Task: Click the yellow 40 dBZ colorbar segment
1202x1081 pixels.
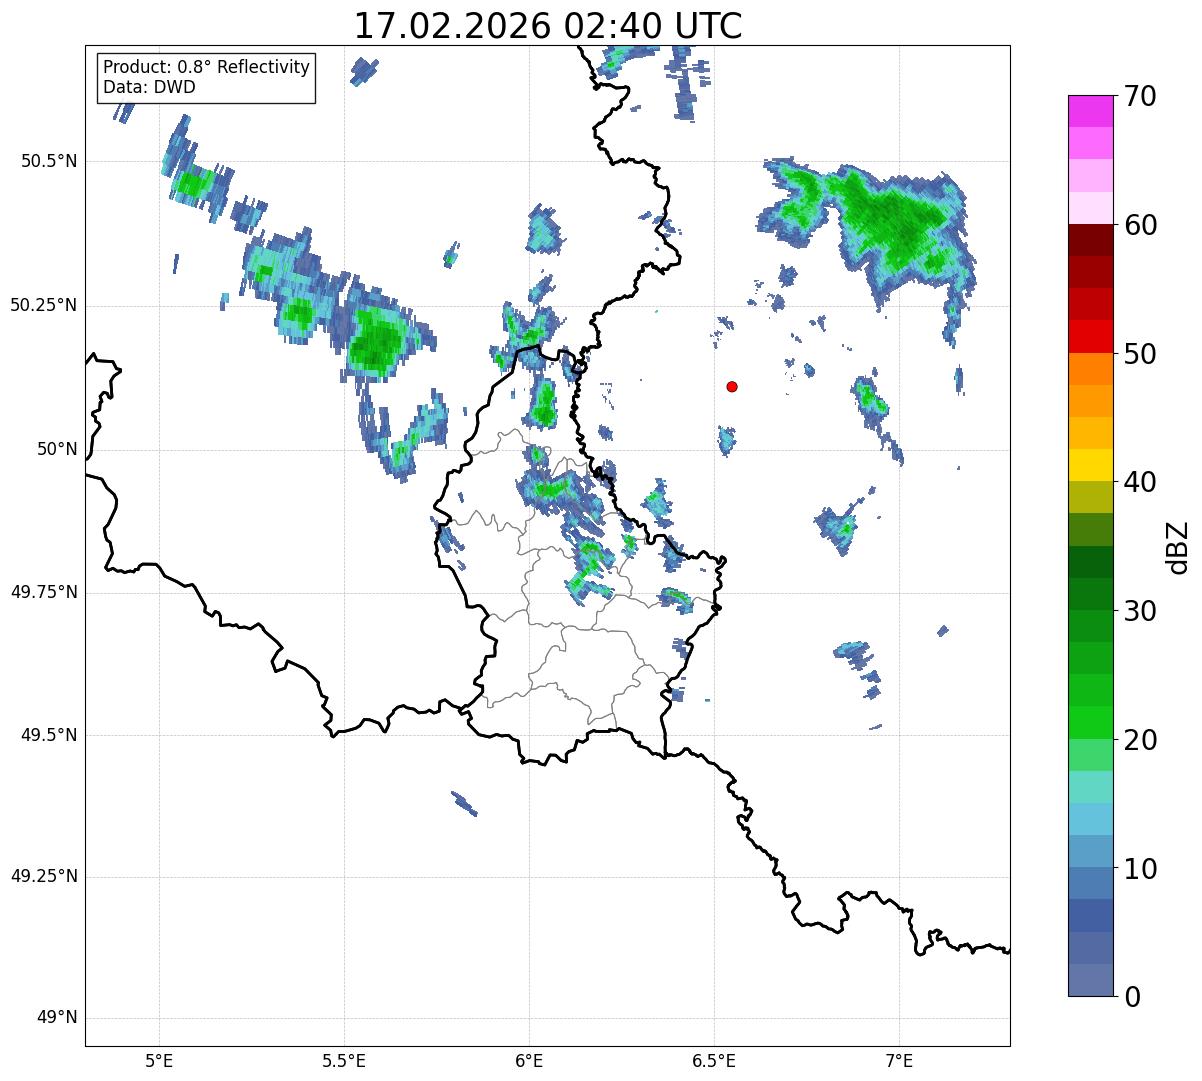Action: [1091, 466]
